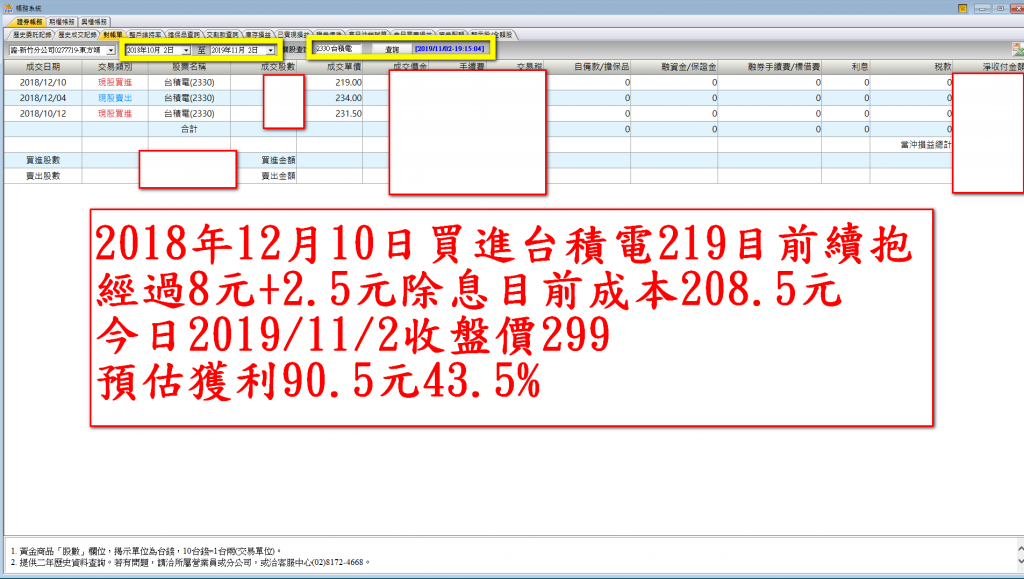The height and width of the screenshot is (579, 1024).
Task: Sort by the 股票名稱 column header
Action: [189, 67]
